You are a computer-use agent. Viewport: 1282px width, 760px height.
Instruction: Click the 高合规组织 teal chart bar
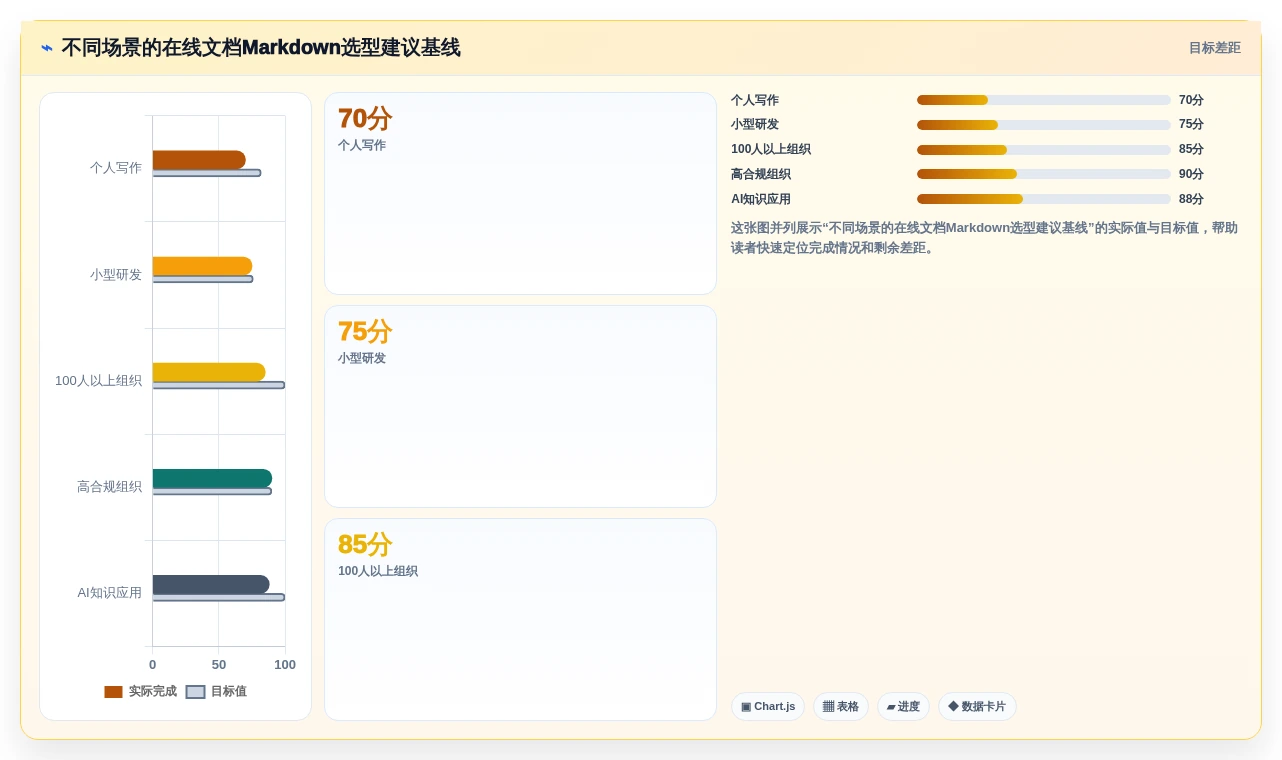212,478
